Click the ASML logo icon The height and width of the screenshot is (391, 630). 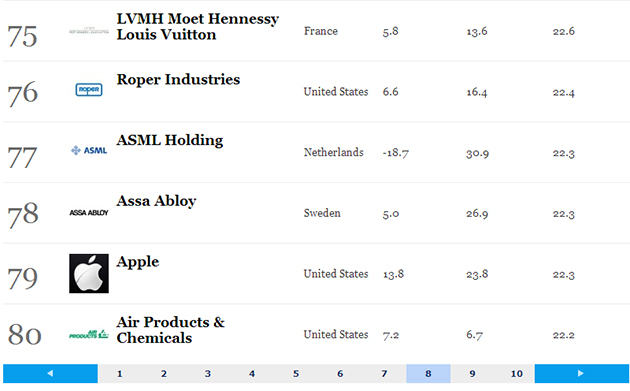click(x=89, y=151)
